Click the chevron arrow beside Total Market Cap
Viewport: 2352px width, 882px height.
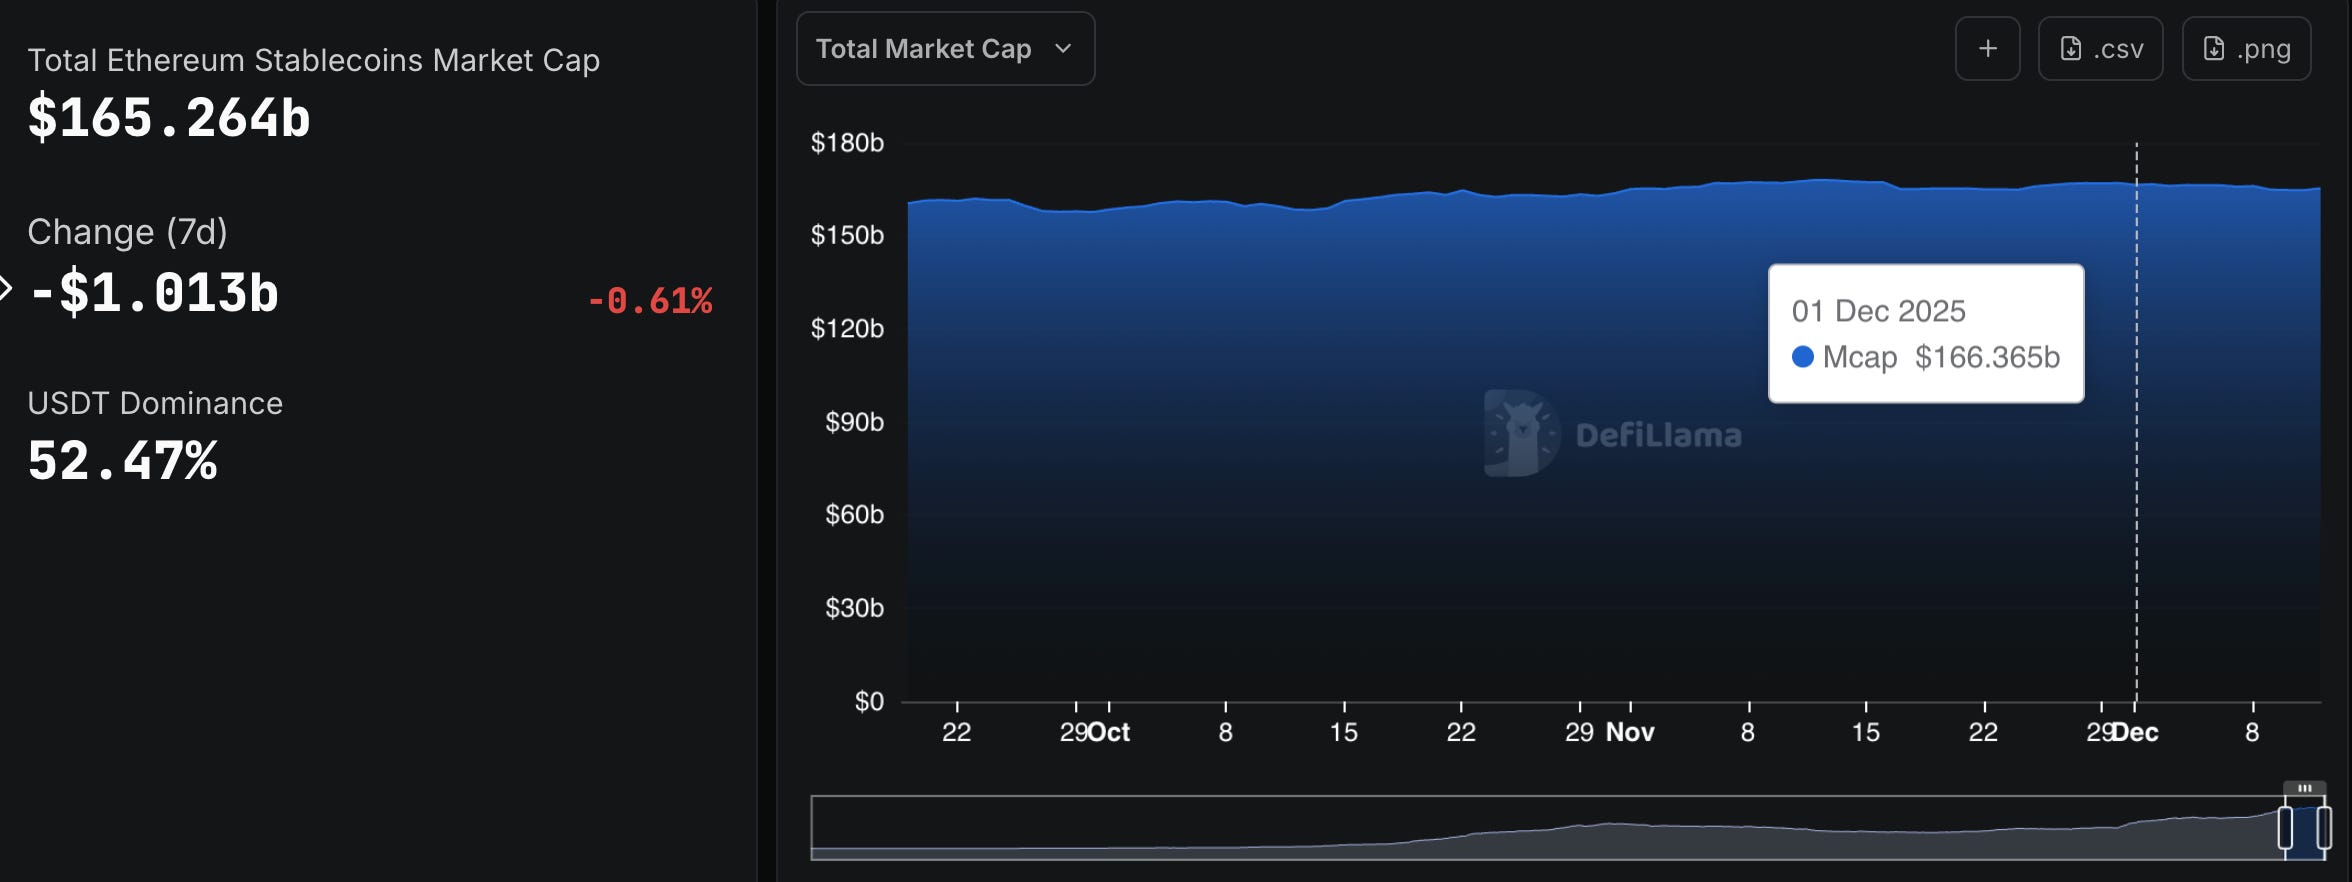pos(1063,49)
